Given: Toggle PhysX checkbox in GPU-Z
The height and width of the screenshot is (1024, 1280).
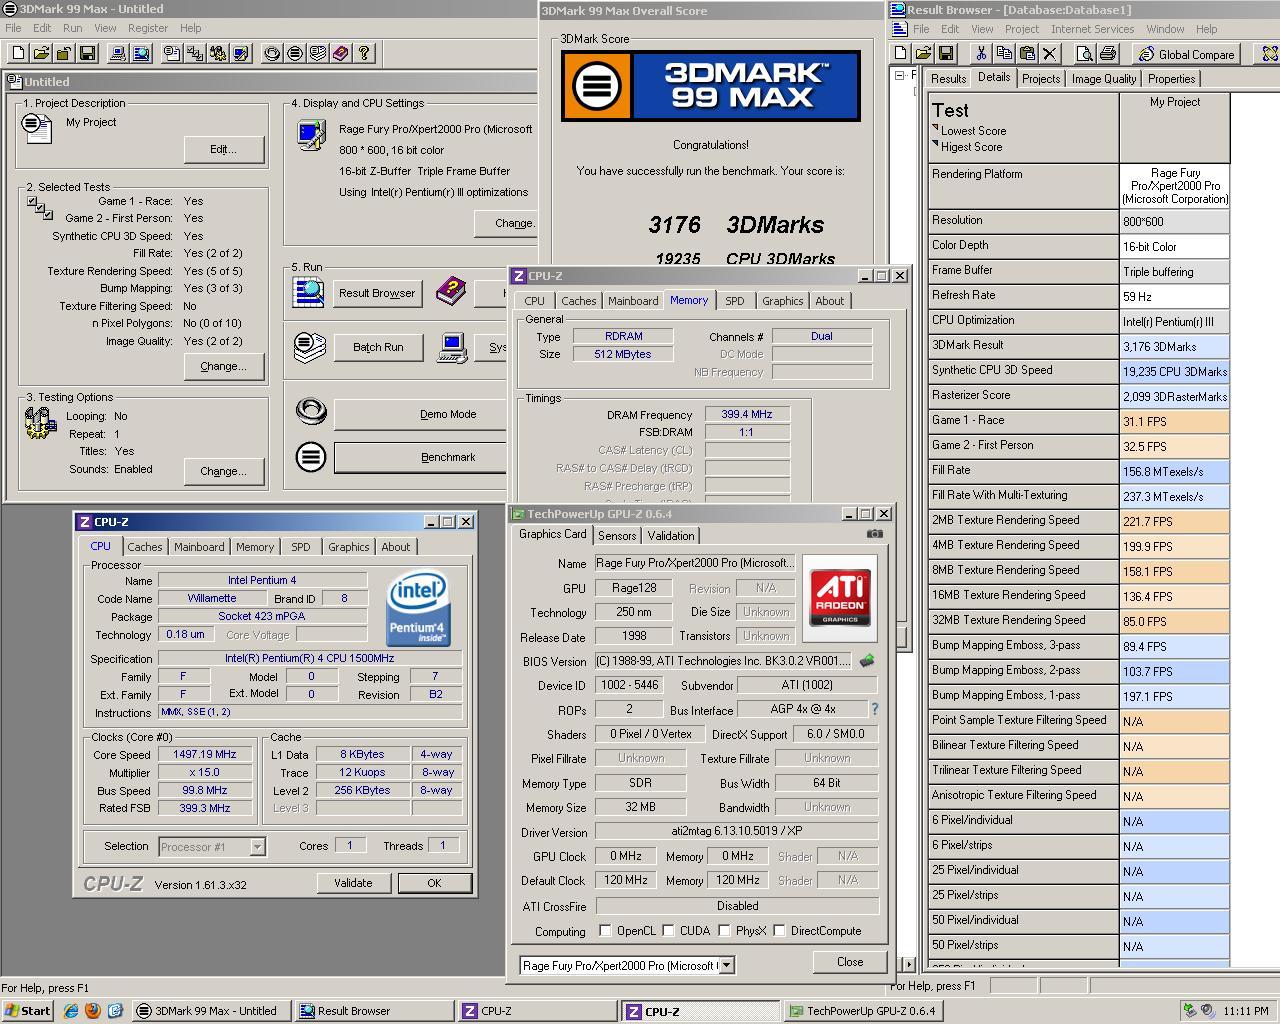Looking at the screenshot, I should click(x=724, y=930).
